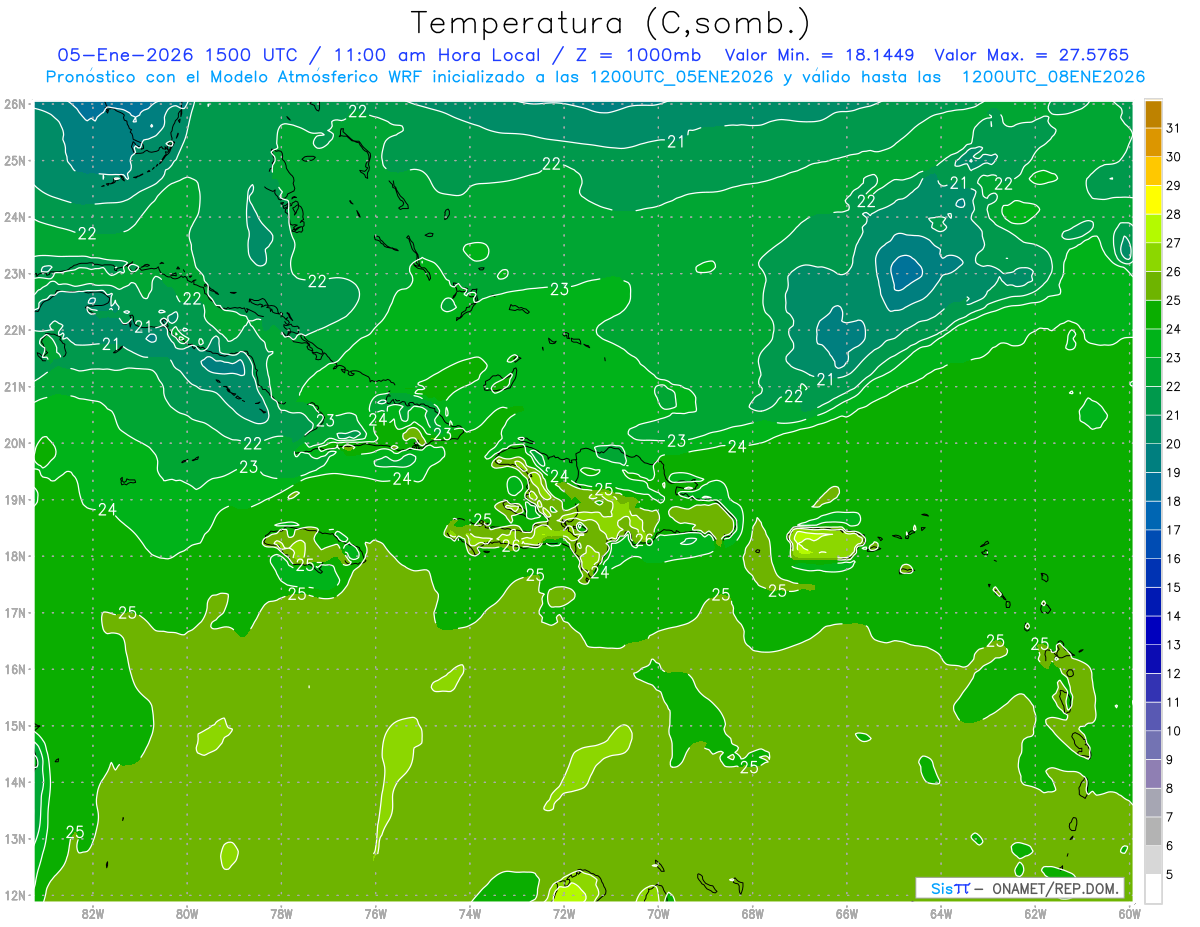Click the '14N' latitude axis label
The height and width of the screenshot is (927, 1200).
click(15, 782)
